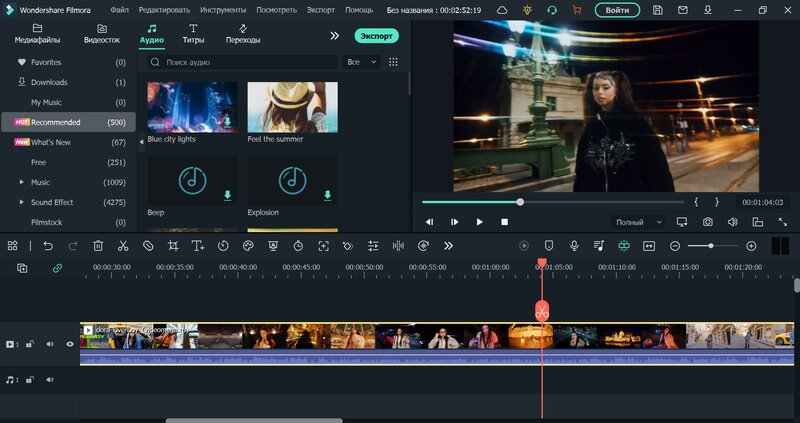The height and width of the screenshot is (423, 800).
Task: Open the audio adjust sliders icon
Action: [x=373, y=246]
